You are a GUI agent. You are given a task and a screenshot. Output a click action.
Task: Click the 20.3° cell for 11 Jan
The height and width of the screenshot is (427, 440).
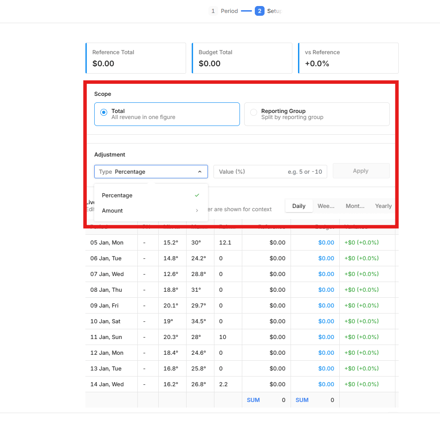click(171, 337)
